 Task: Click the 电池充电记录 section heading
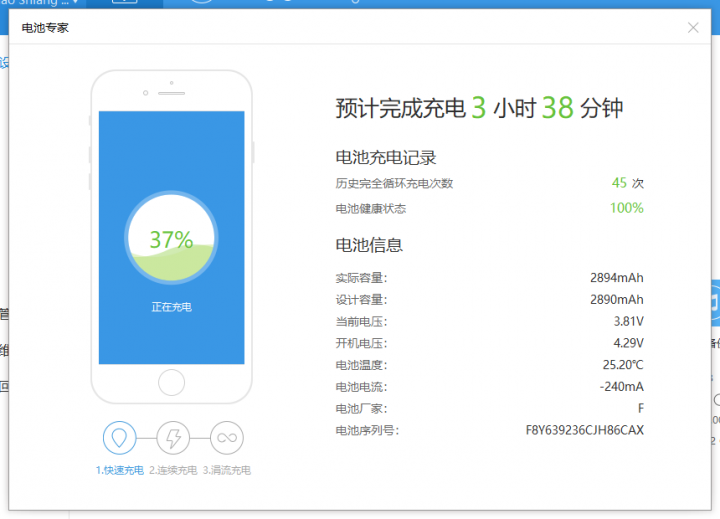386,158
